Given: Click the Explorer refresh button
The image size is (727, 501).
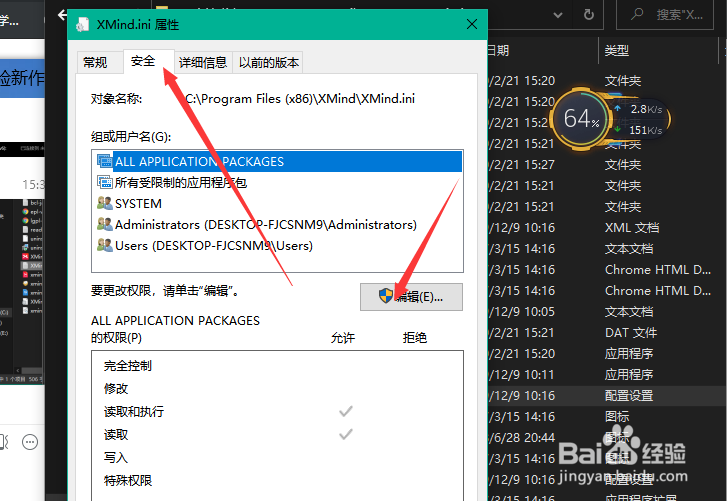Looking at the screenshot, I should (589, 15).
